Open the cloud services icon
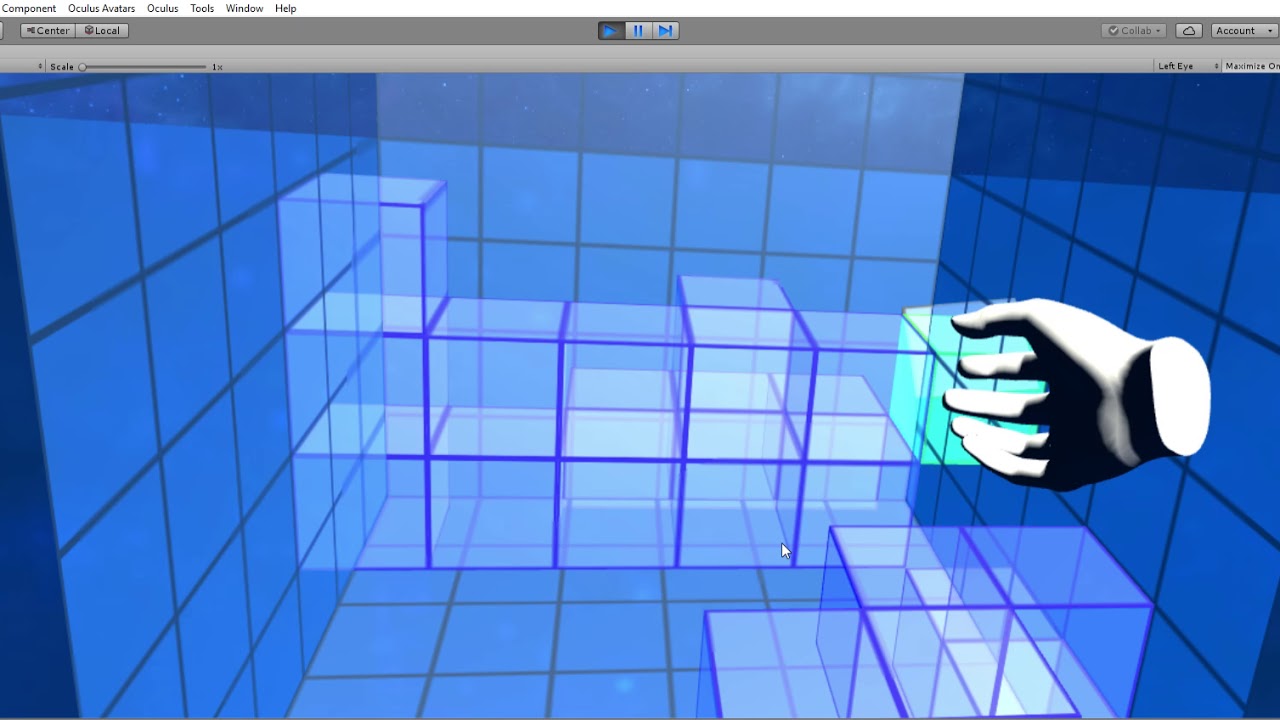This screenshot has height=720, width=1280. tap(1188, 31)
